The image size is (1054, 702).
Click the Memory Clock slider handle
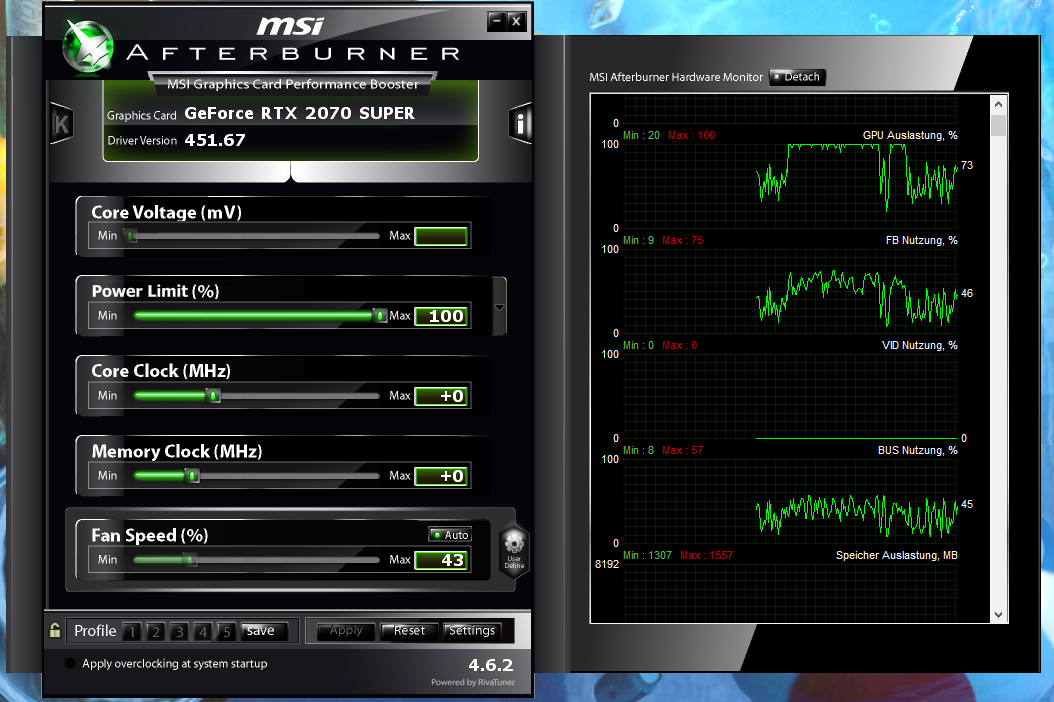(x=192, y=475)
